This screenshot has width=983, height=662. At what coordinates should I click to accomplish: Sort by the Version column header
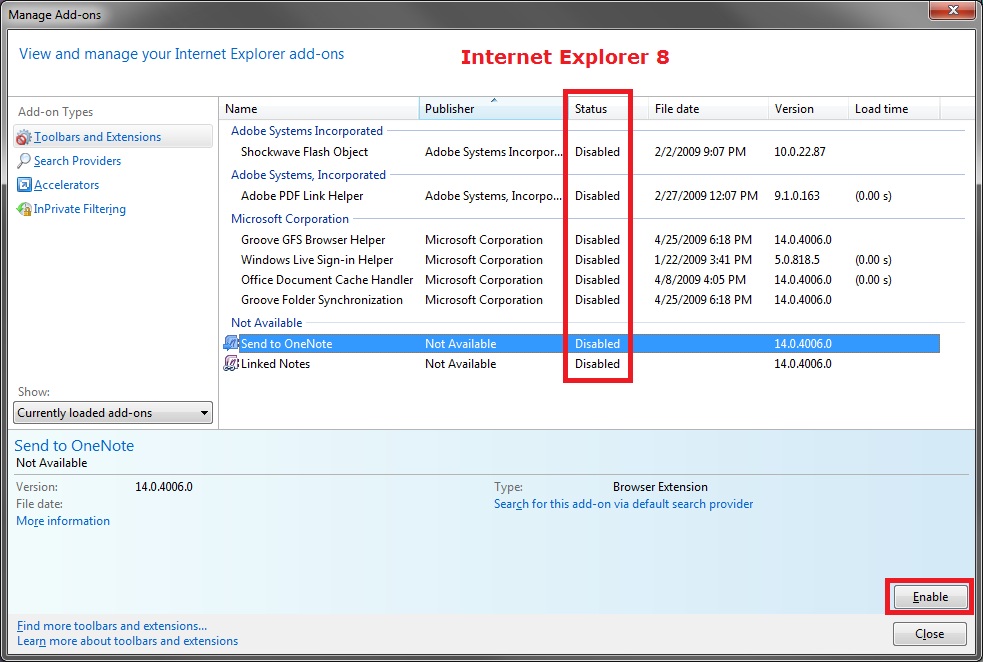tap(808, 108)
